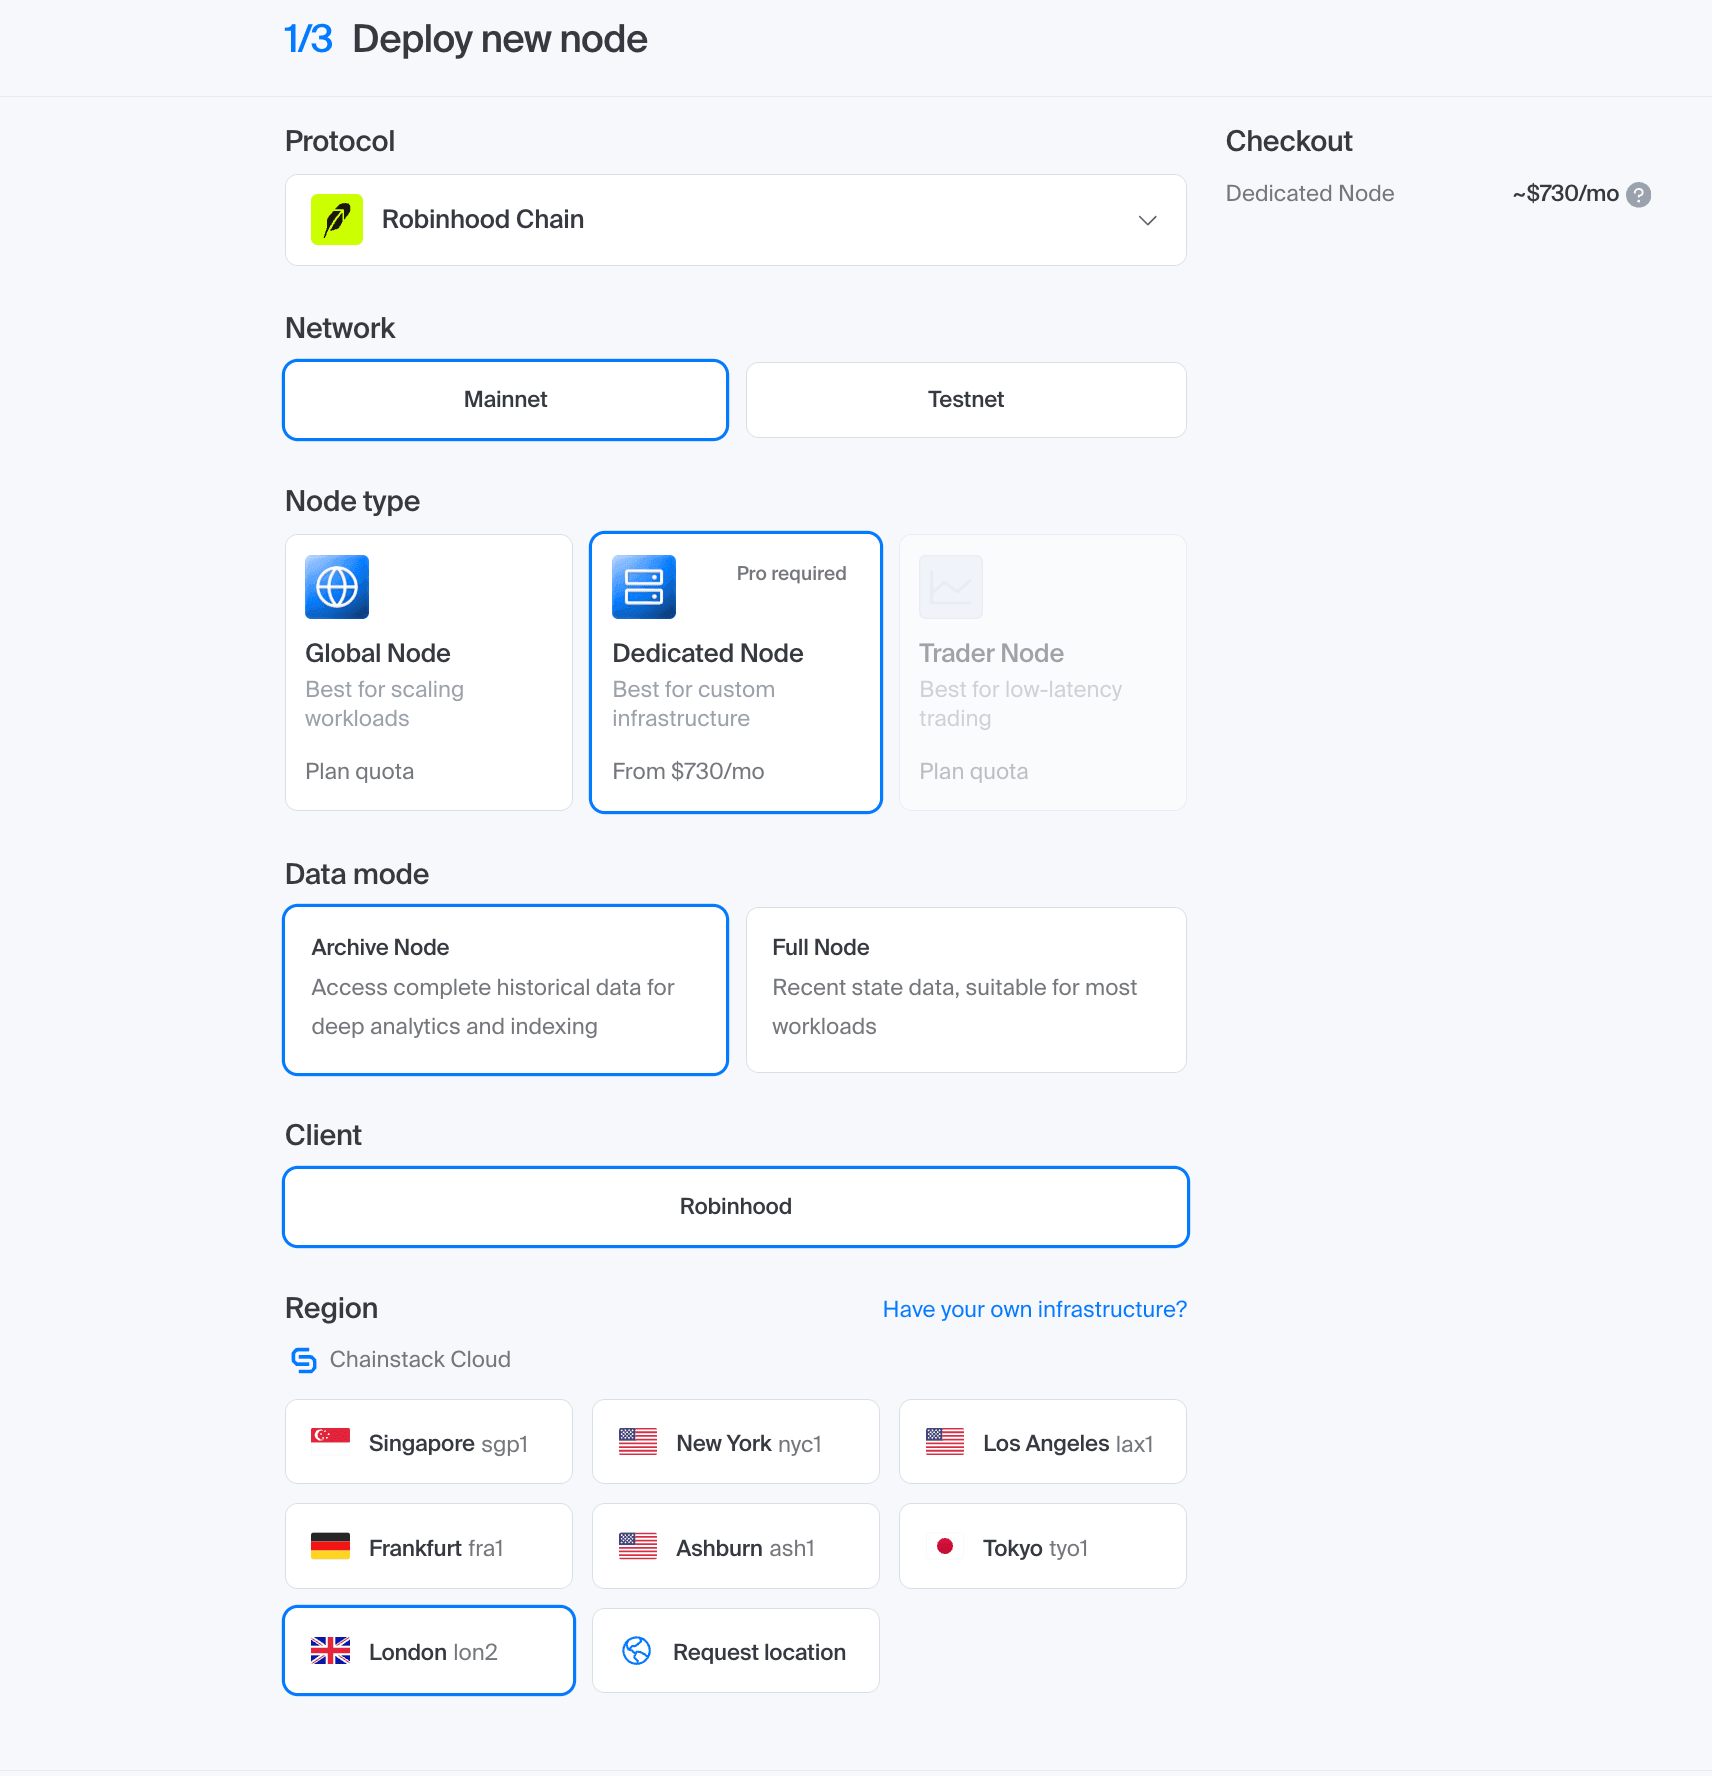Choose the Global Node type card
Image resolution: width=1712 pixels, height=1776 pixels.
tap(429, 672)
